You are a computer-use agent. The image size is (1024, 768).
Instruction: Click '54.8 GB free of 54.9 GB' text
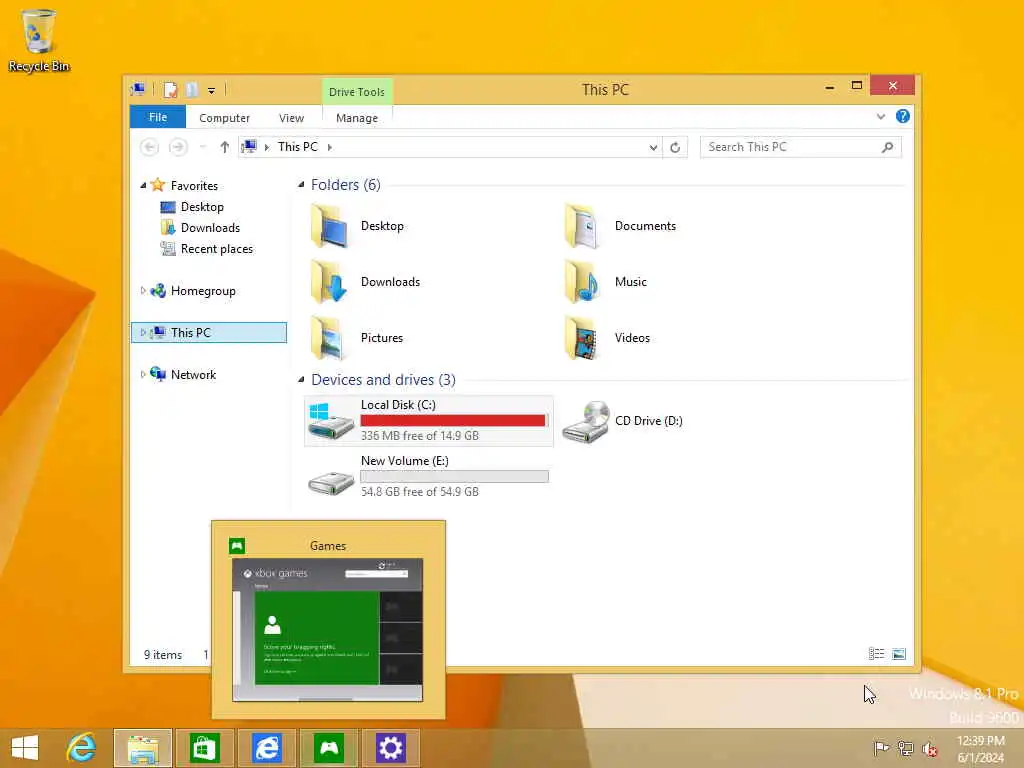tap(419, 492)
